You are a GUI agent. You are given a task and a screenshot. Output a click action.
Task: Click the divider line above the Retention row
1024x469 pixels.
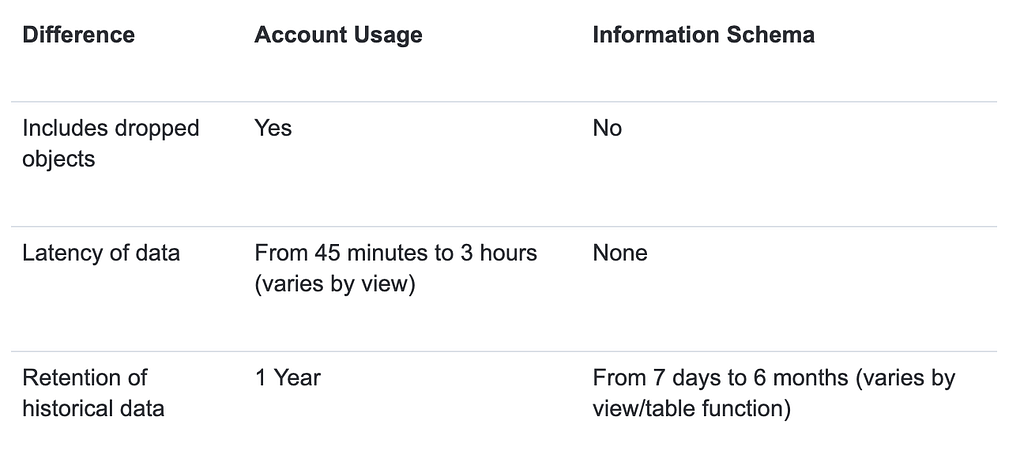[504, 351]
